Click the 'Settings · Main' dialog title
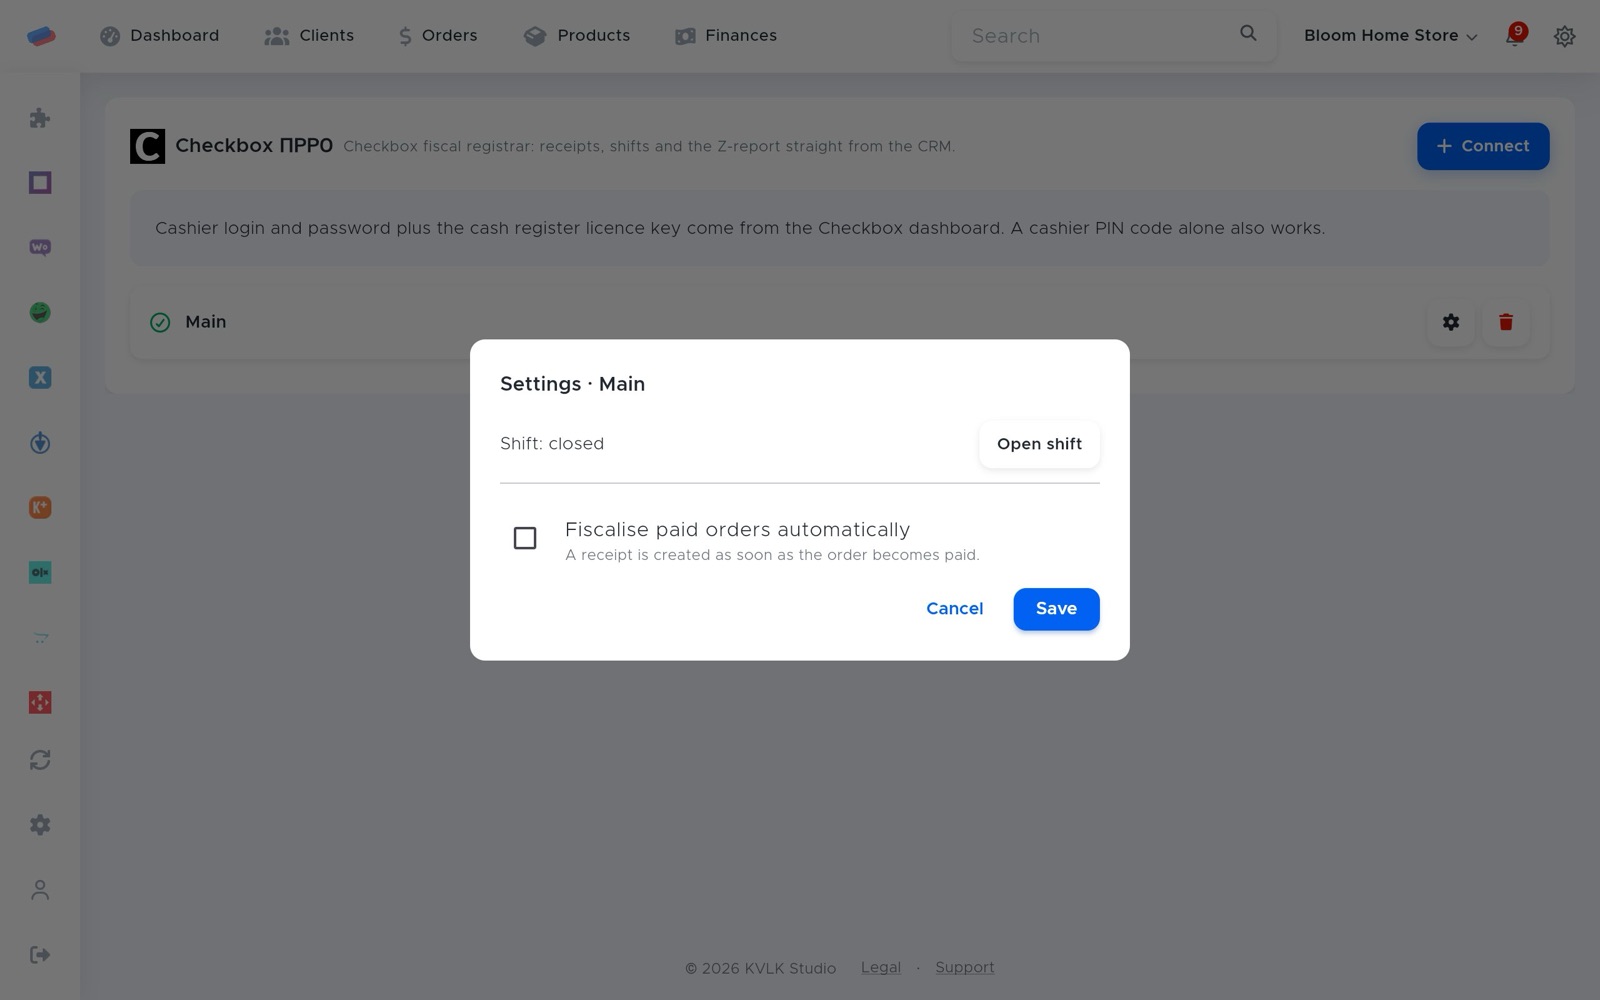The image size is (1600, 1000). click(x=572, y=384)
